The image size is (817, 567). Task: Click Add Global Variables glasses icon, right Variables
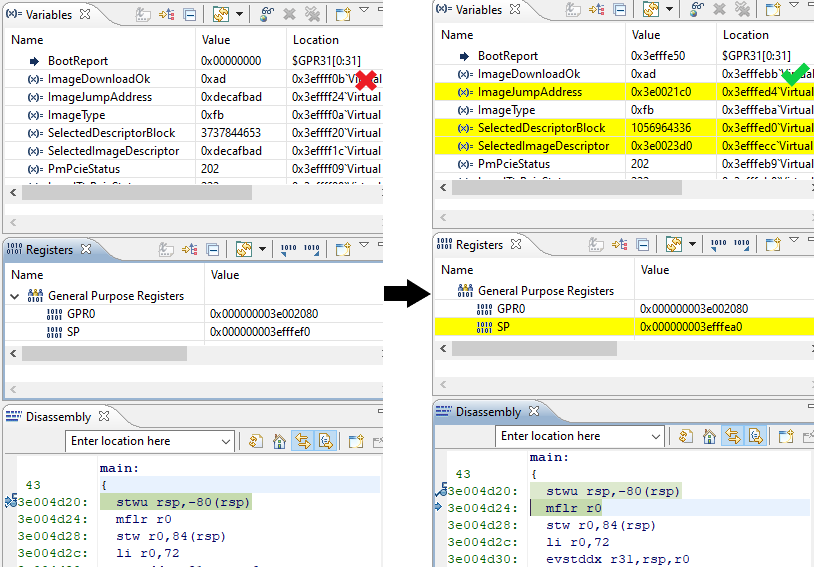697,9
